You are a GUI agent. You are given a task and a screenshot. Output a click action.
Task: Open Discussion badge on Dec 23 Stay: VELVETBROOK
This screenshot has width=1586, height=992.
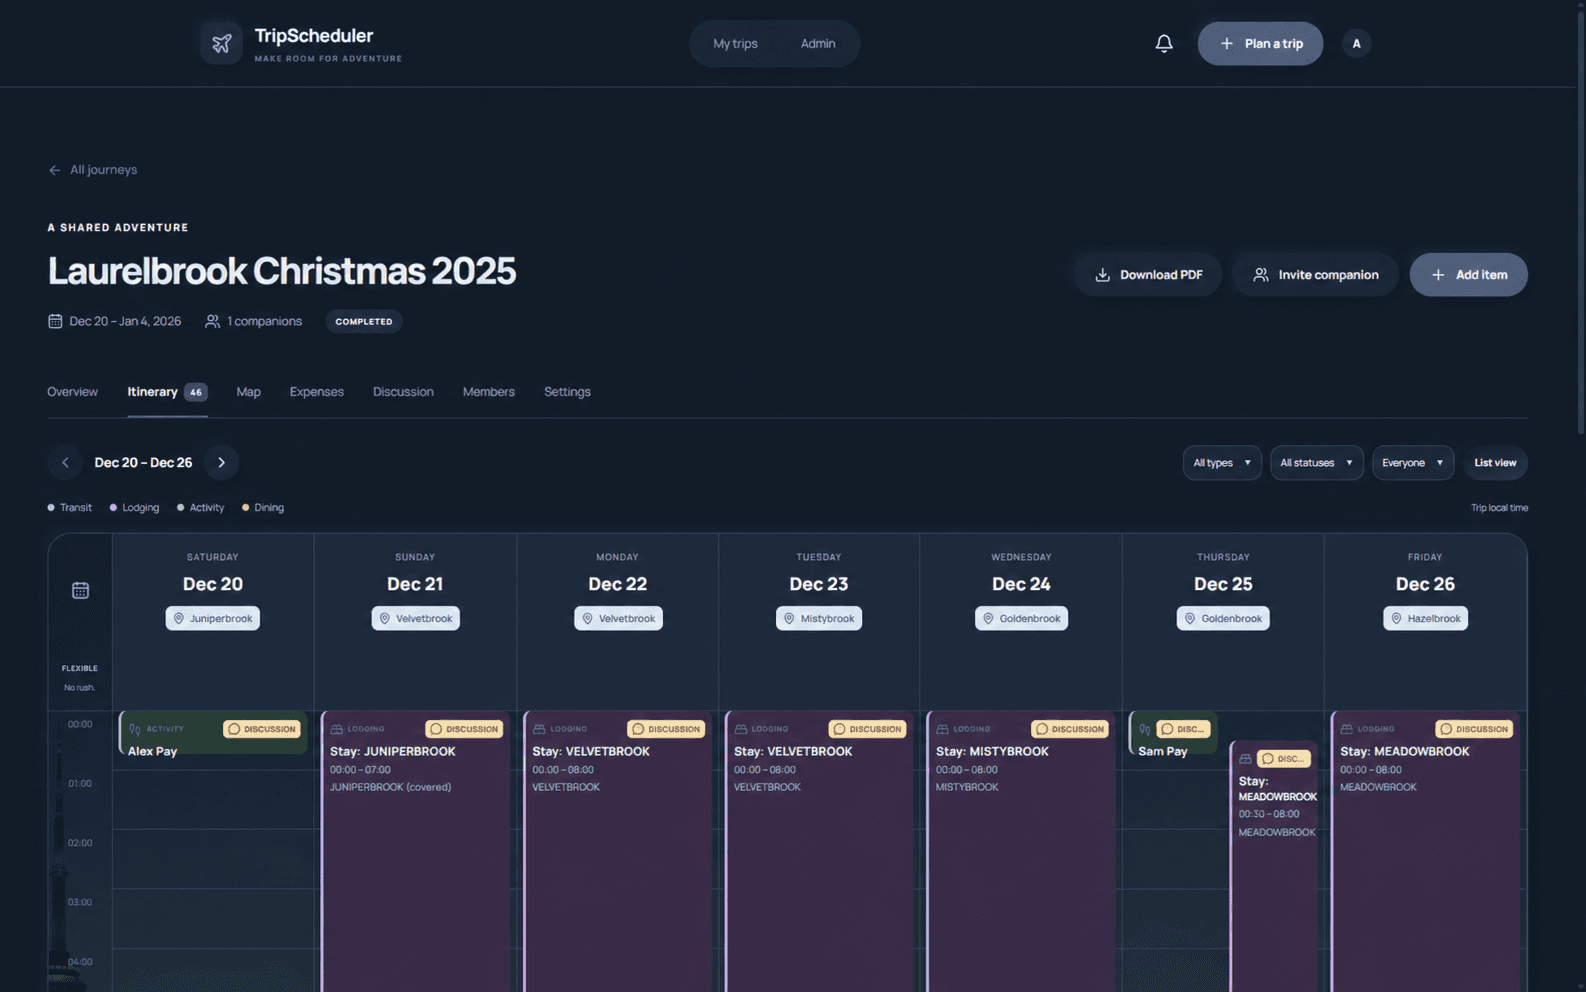tap(867, 729)
